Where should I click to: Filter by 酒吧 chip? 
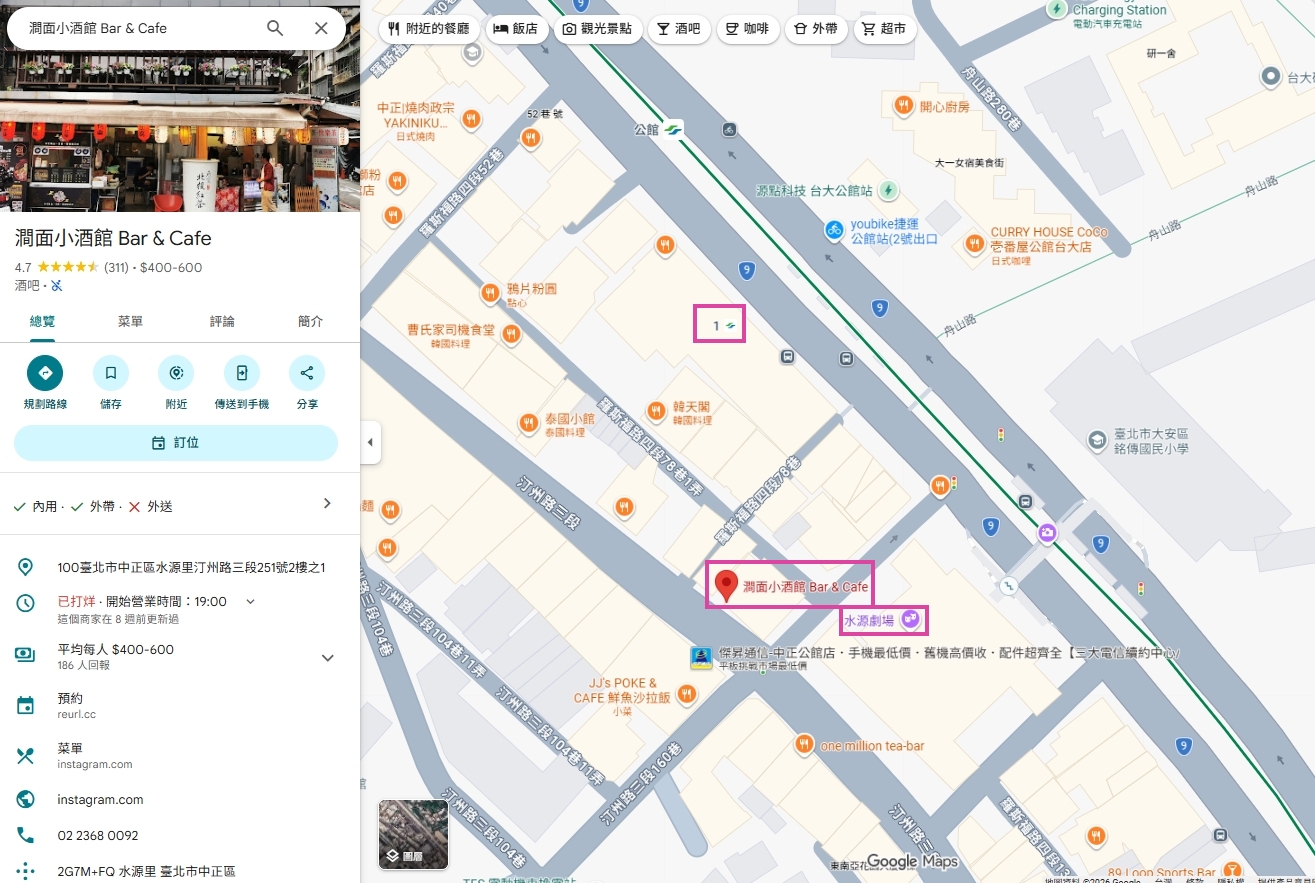click(x=679, y=29)
